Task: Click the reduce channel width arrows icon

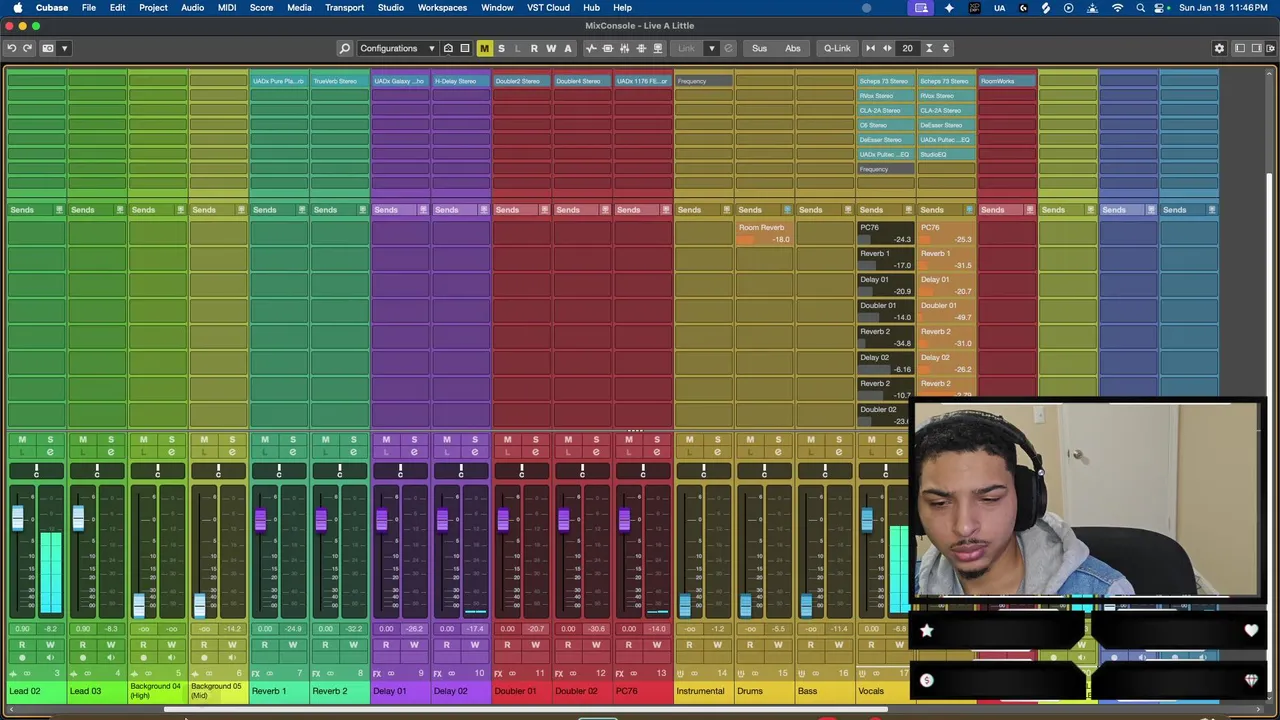Action: [x=870, y=48]
